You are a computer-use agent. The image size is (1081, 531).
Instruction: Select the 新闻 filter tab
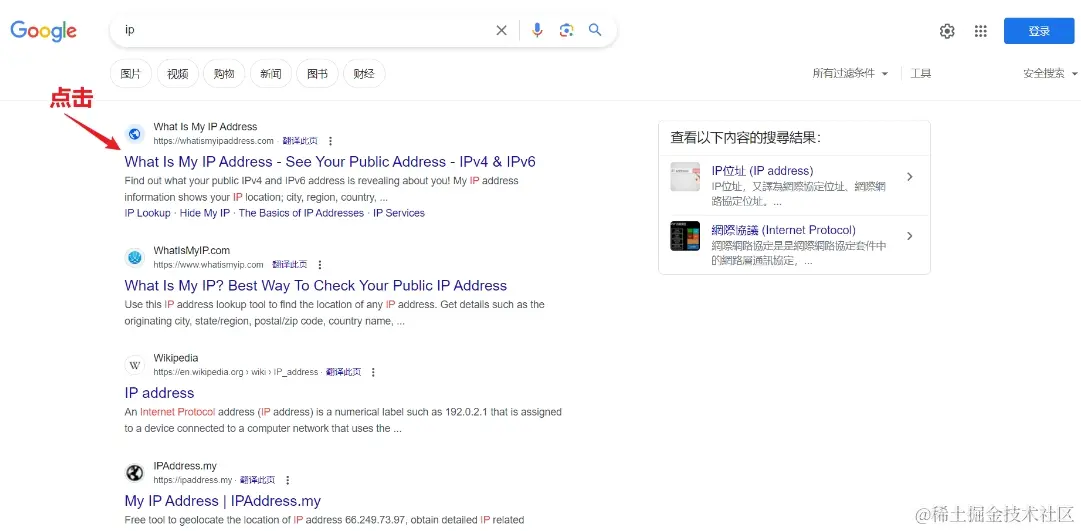coord(271,74)
